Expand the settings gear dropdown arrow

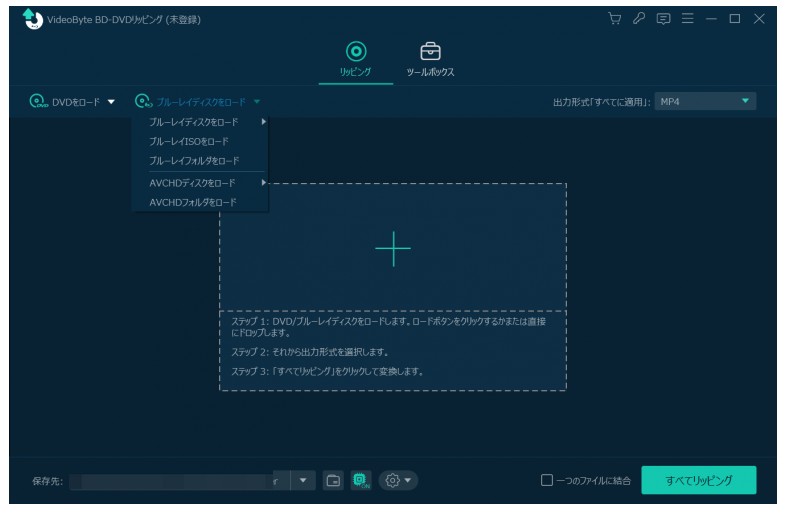pyautogui.click(x=408, y=481)
